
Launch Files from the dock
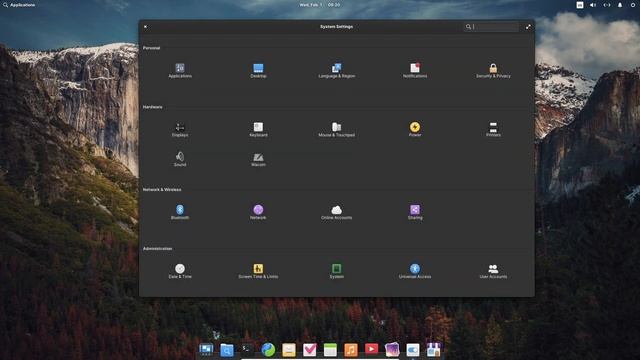(x=227, y=349)
